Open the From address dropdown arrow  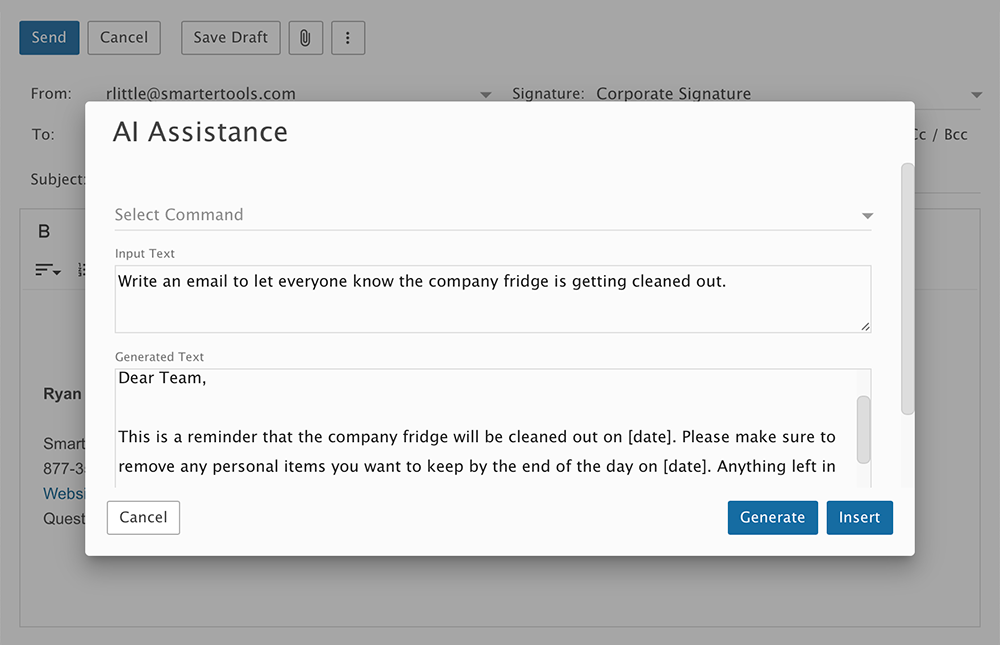(486, 95)
